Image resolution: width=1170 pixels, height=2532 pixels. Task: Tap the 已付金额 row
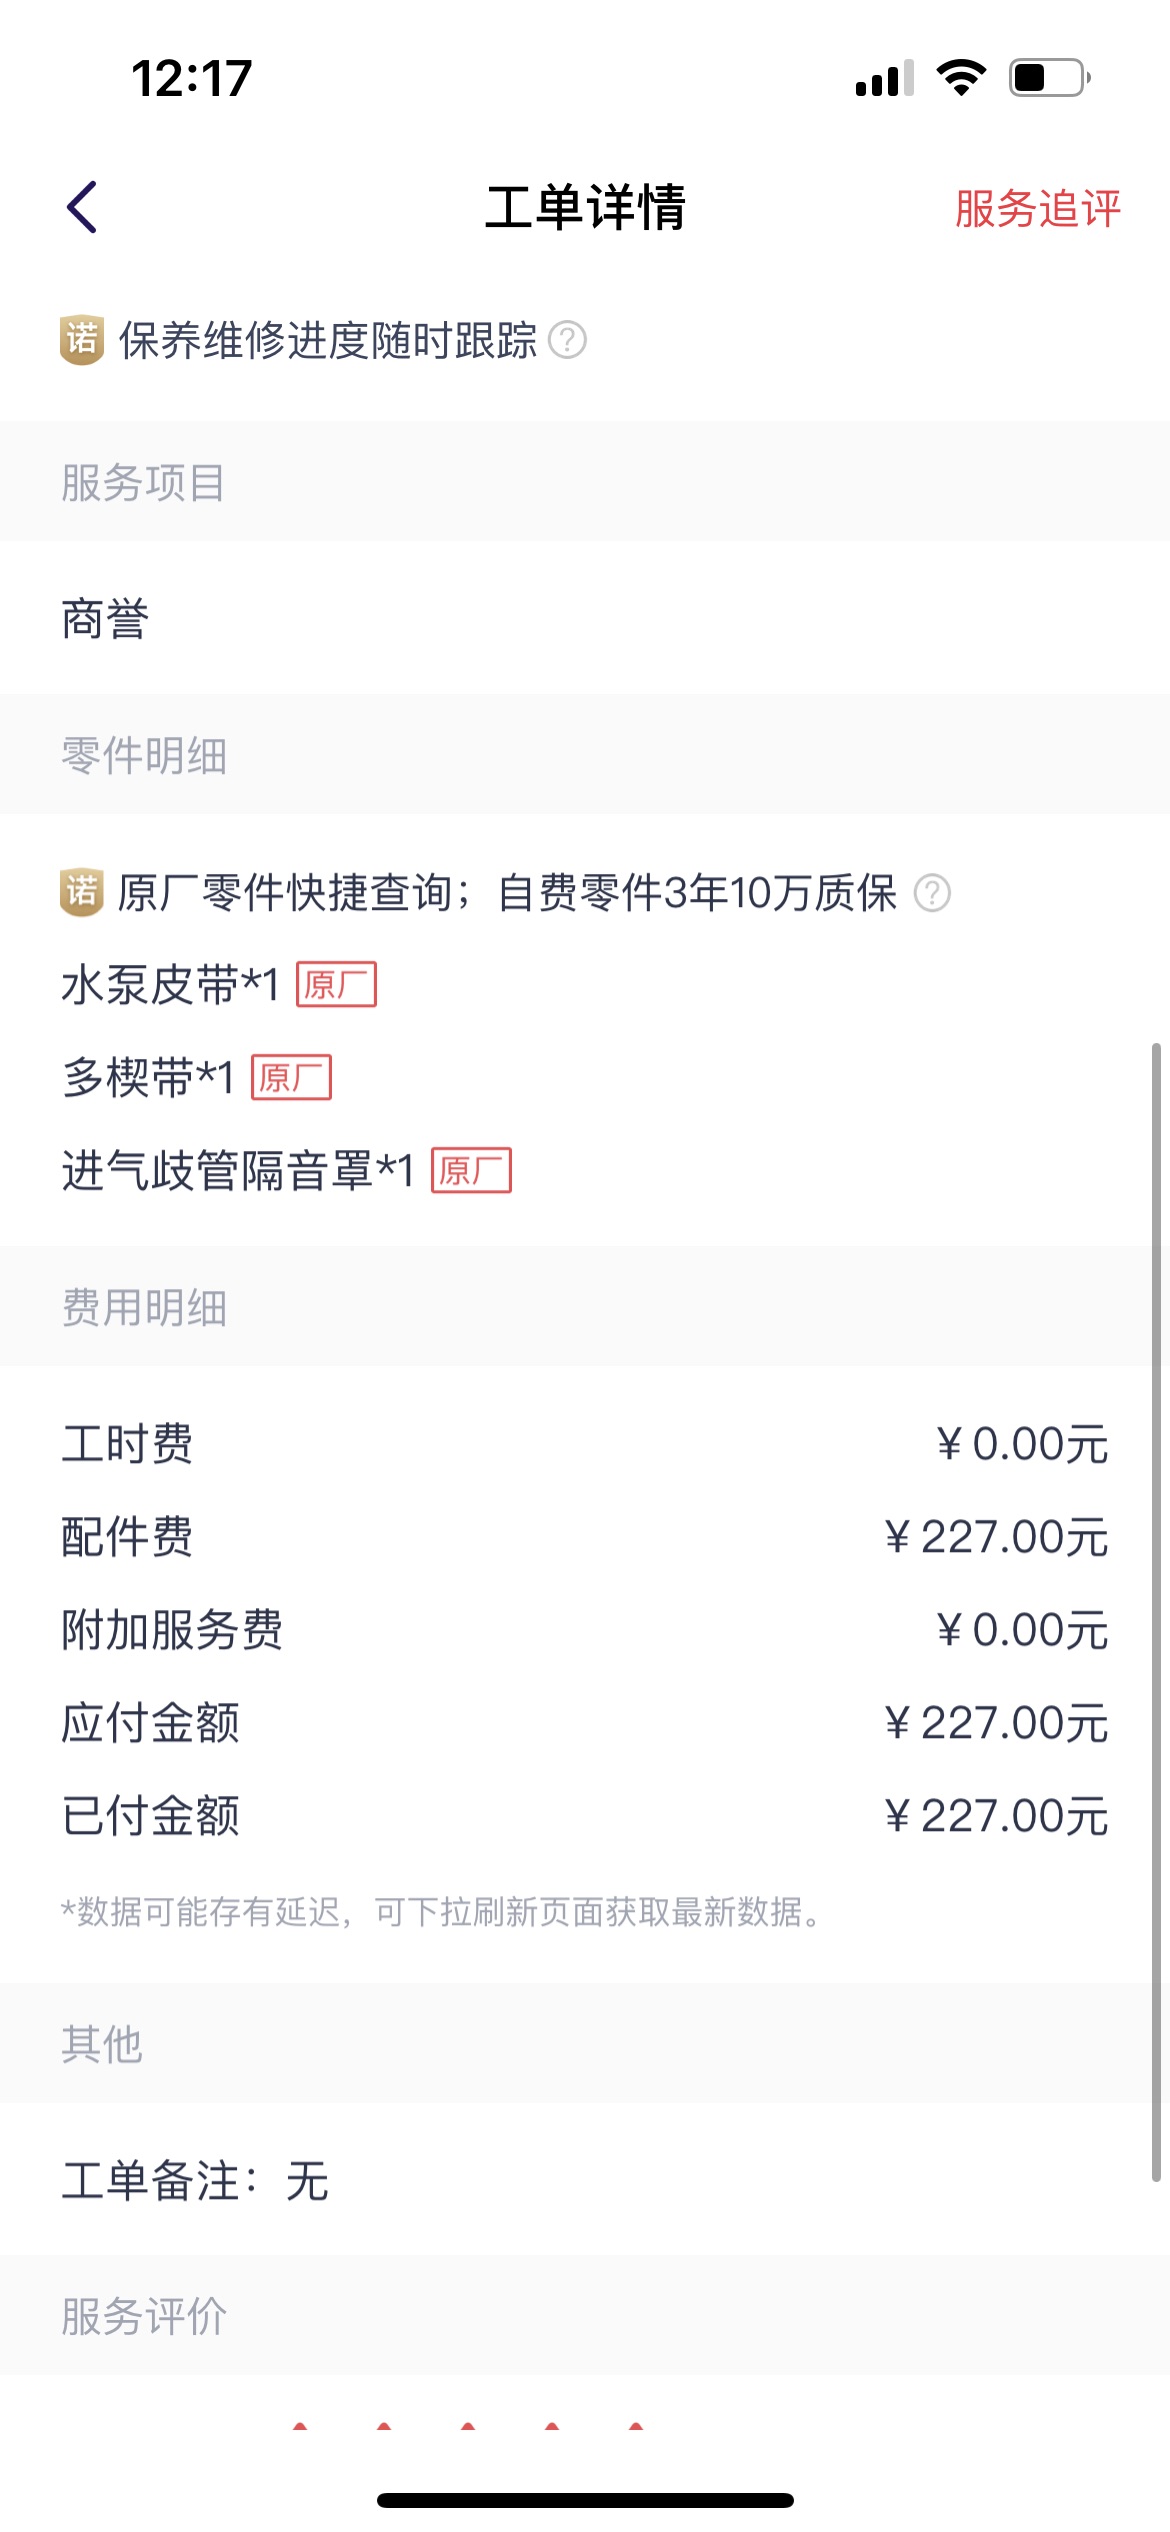click(585, 1816)
